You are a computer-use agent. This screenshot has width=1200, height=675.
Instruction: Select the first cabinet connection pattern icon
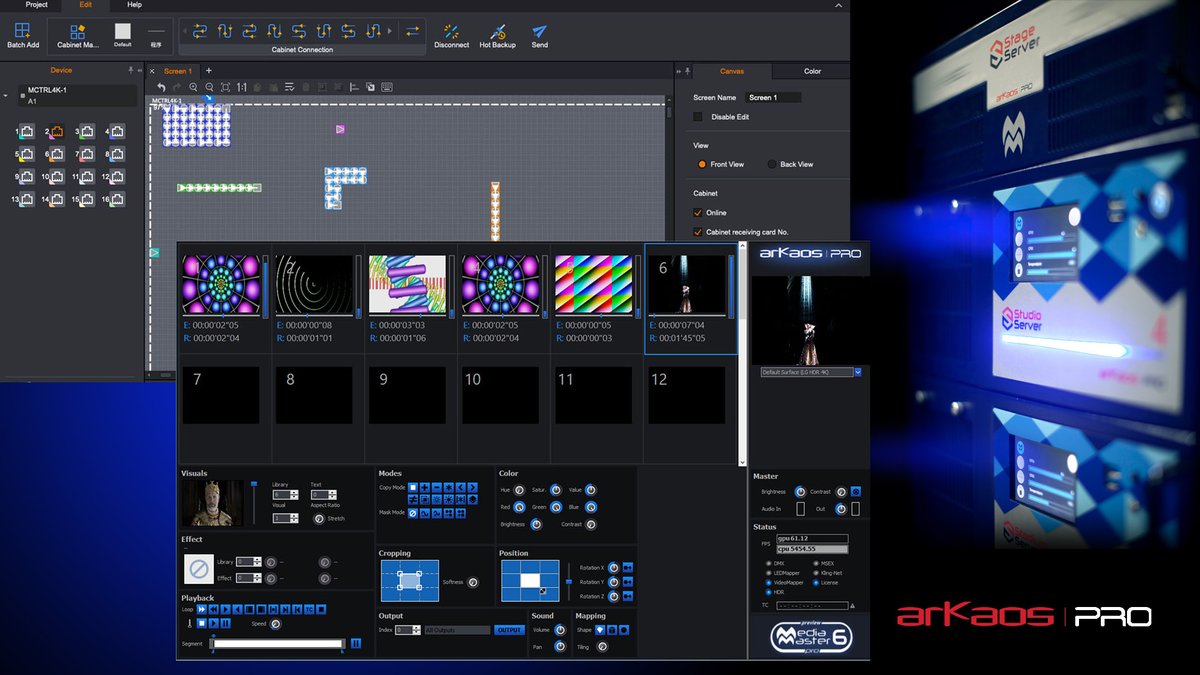tap(200, 31)
